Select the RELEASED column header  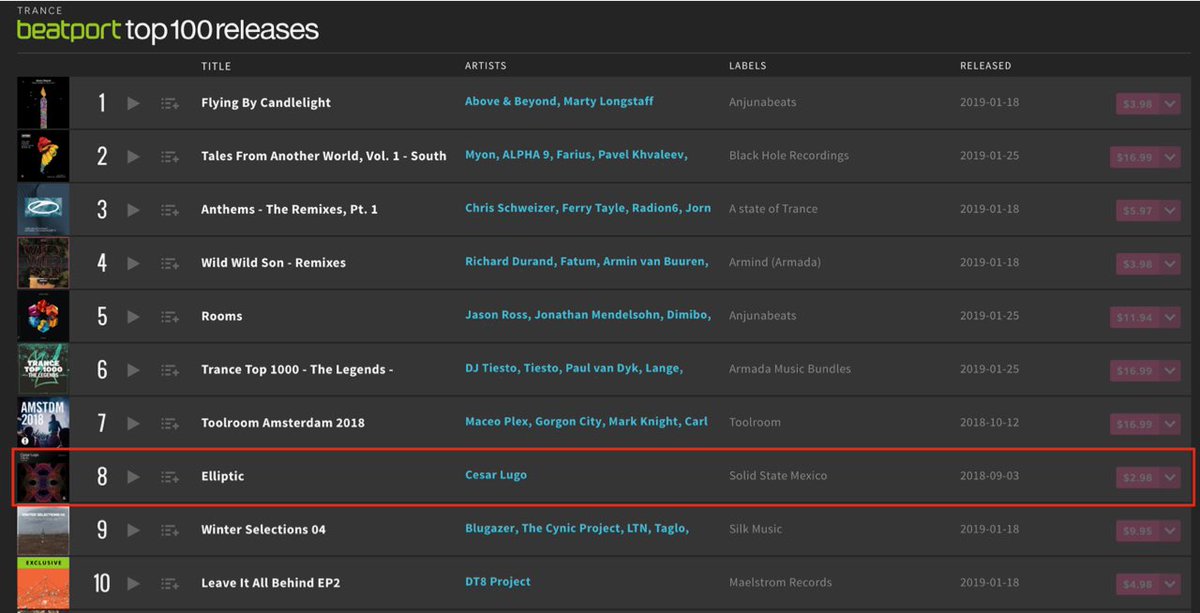click(x=986, y=66)
